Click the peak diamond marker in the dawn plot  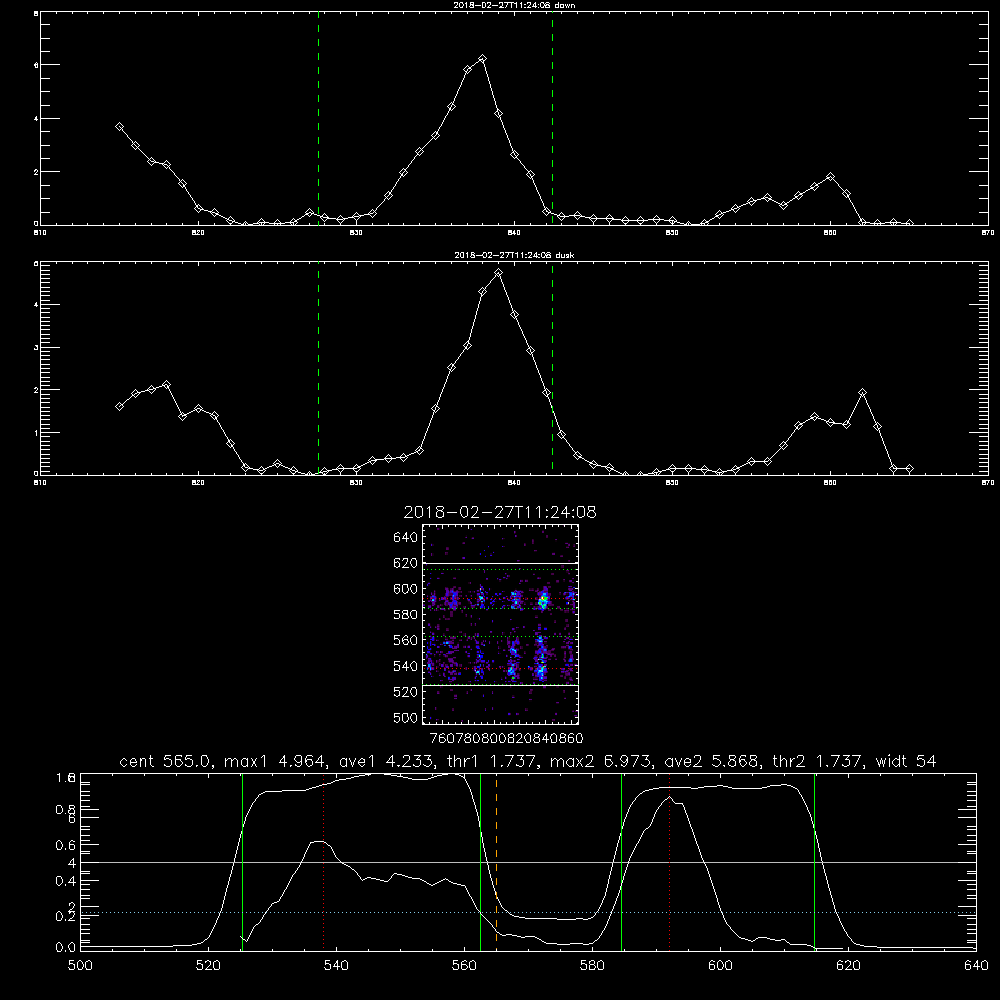[483, 59]
